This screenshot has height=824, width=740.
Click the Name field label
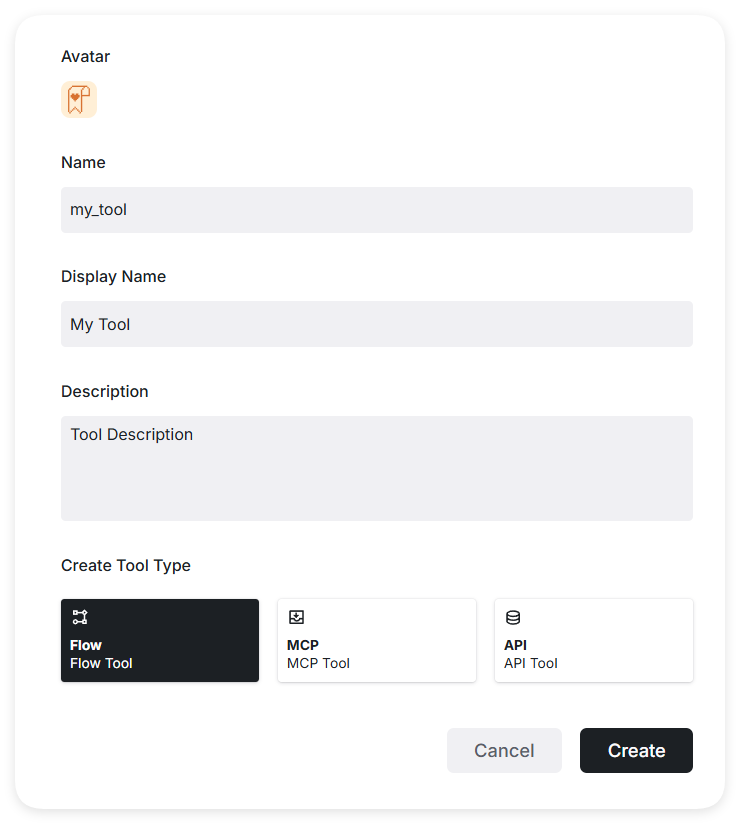pyautogui.click(x=83, y=162)
